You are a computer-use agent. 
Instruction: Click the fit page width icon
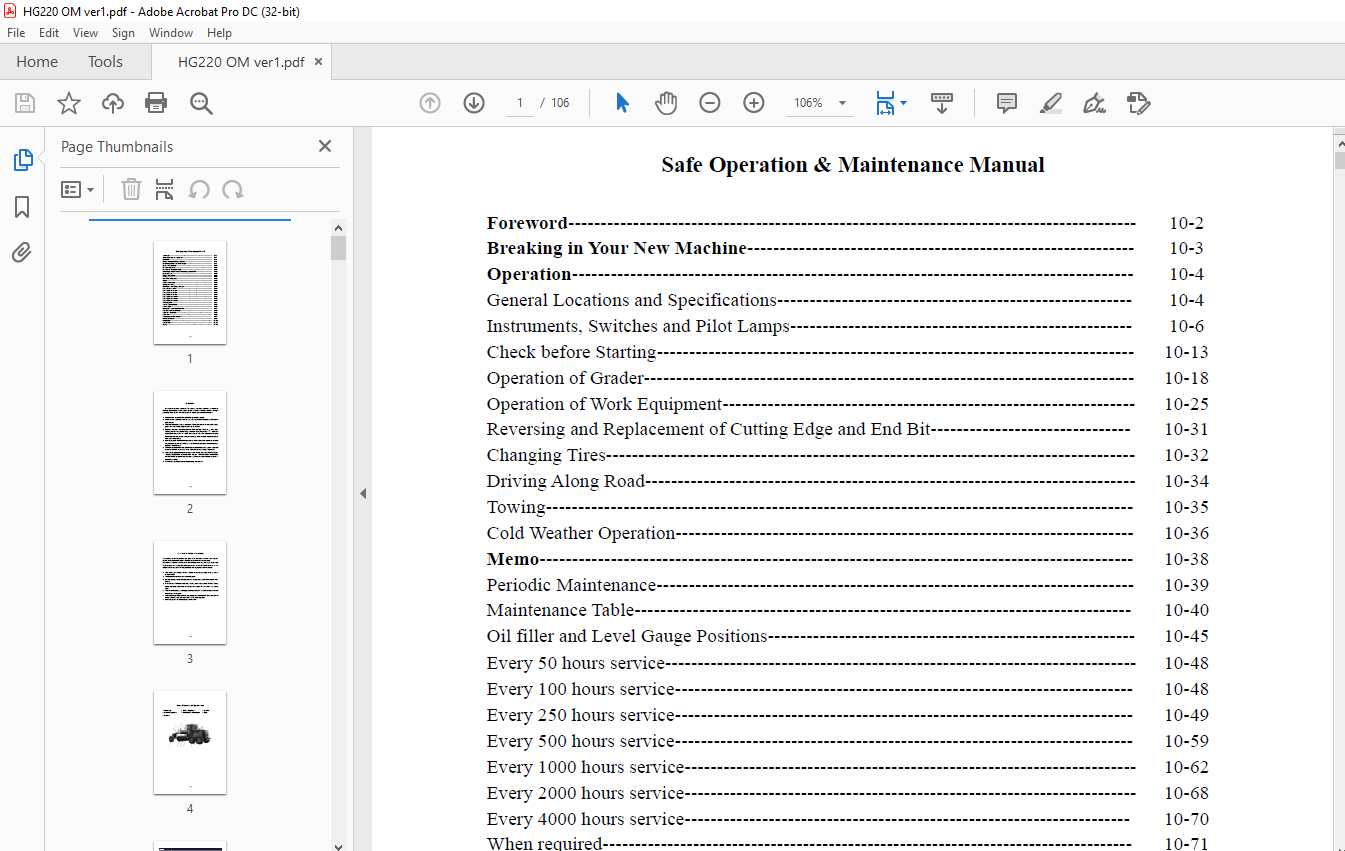(885, 103)
